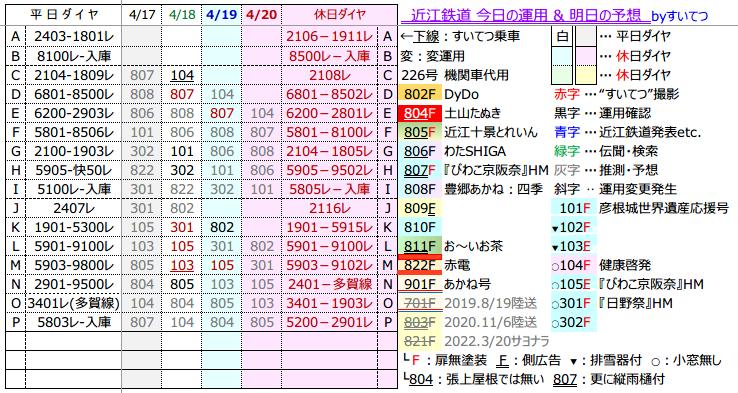Click weekday cell 6801-8500レ in row D
The width and height of the screenshot is (738, 393).
74,94
